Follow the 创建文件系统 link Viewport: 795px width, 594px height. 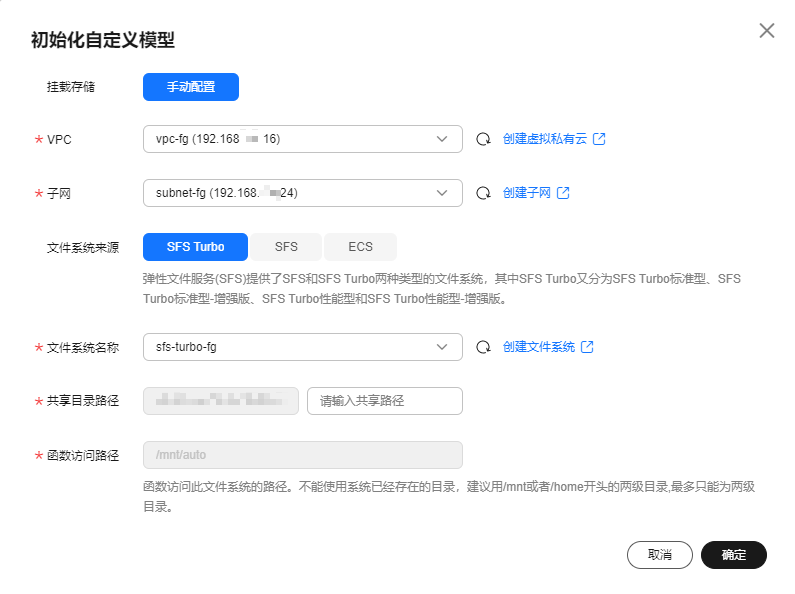pos(538,347)
